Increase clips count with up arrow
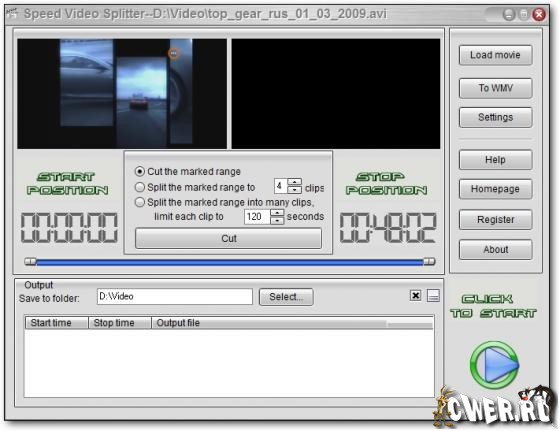 (x=294, y=182)
